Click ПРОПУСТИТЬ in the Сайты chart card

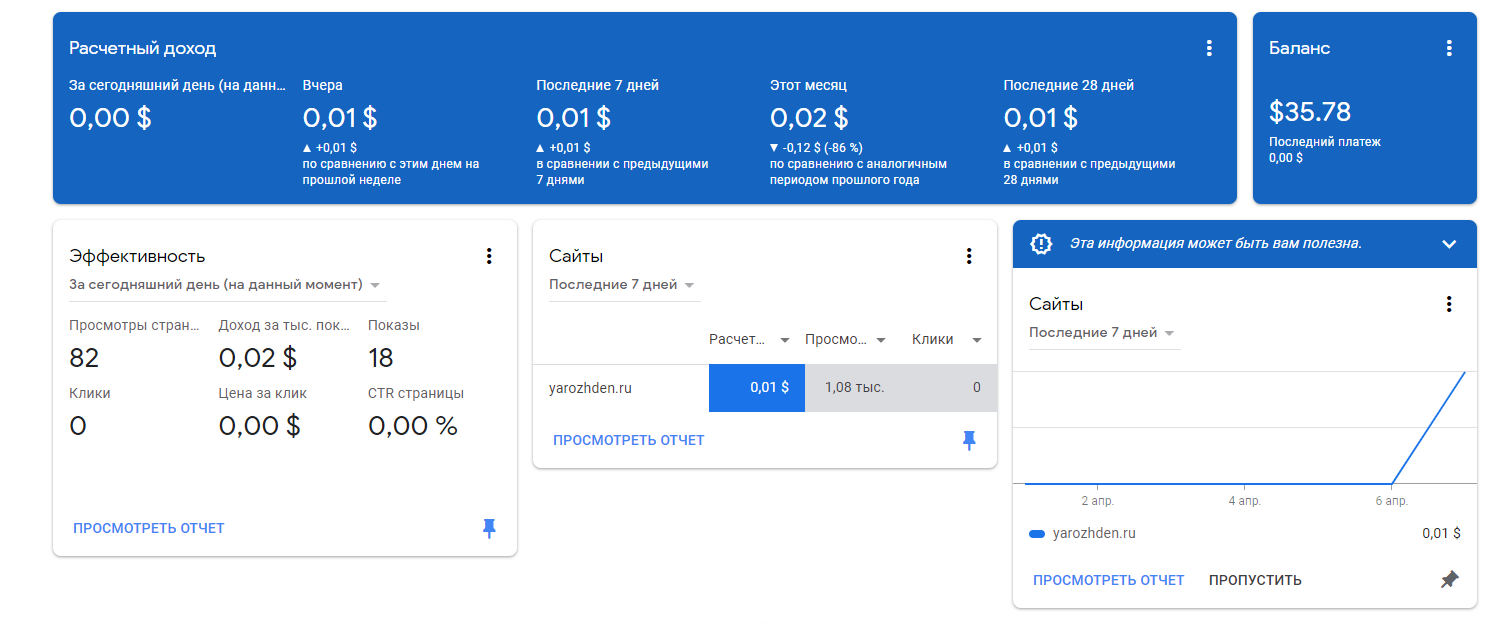click(1255, 580)
